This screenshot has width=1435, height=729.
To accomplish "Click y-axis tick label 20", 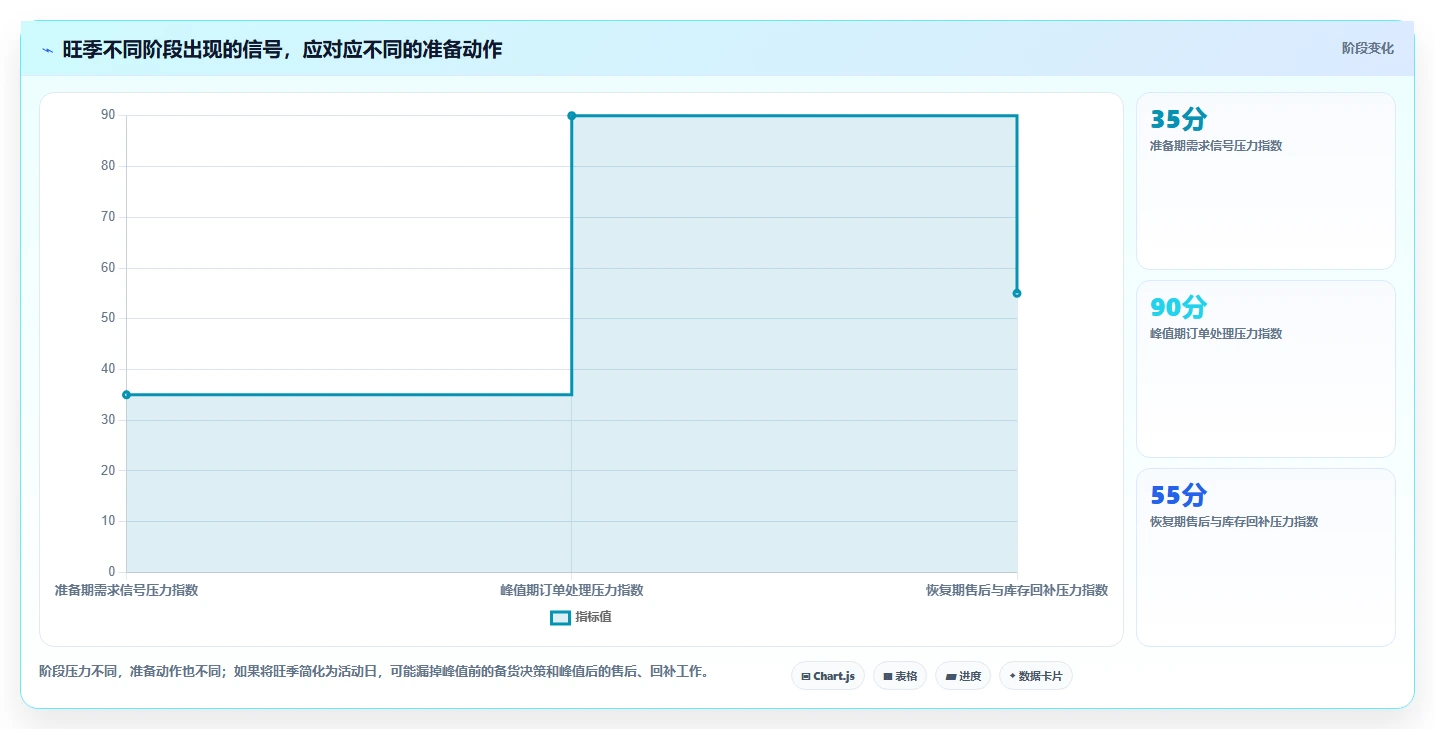I will pyautogui.click(x=108, y=471).
